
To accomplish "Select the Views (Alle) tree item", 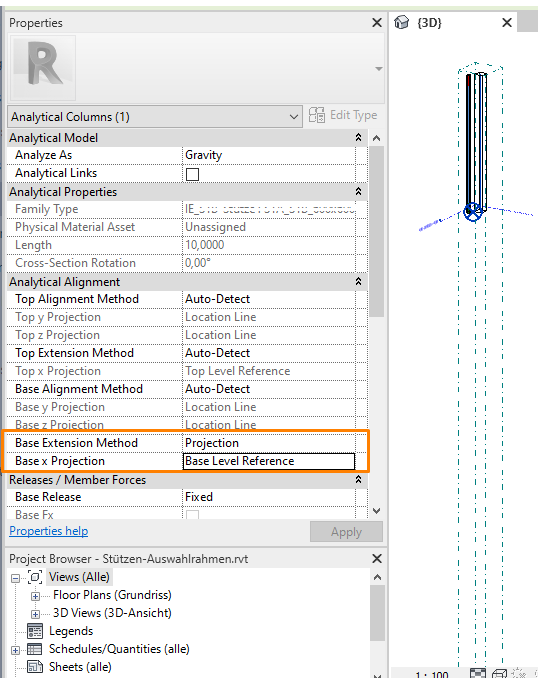I will click(x=79, y=577).
